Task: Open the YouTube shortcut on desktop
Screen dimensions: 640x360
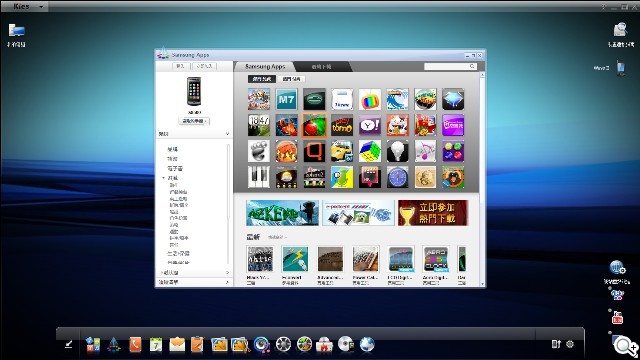Action: click(x=617, y=318)
